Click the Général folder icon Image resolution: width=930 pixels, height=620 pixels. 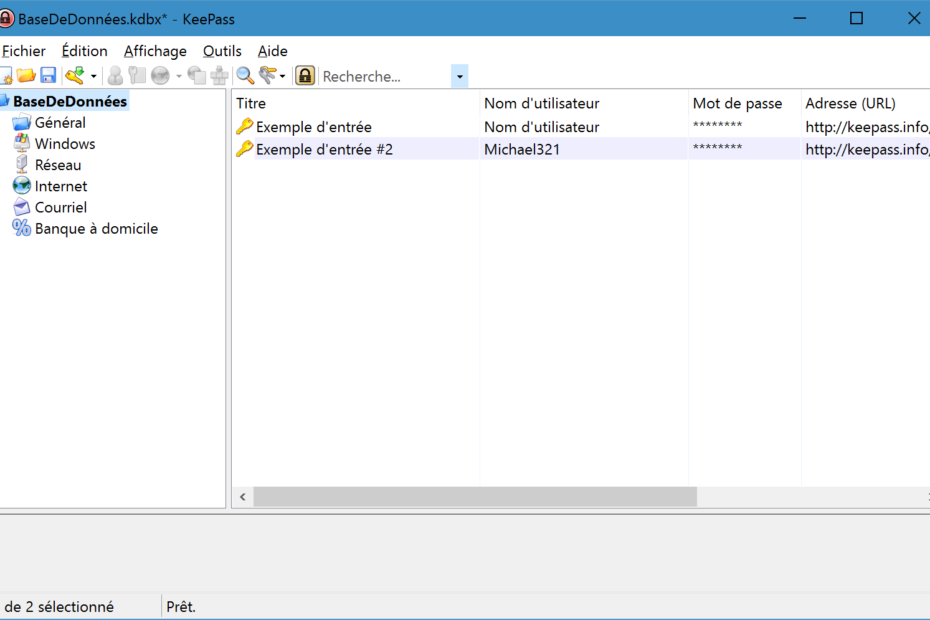21,123
